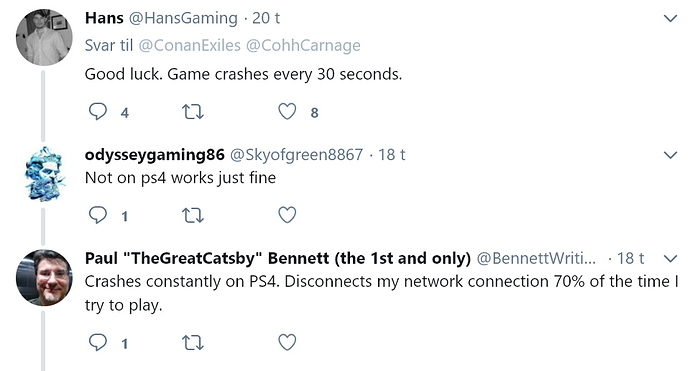
Task: Retweet odysseygaming86's works just fine tweet
Action: pos(193,216)
